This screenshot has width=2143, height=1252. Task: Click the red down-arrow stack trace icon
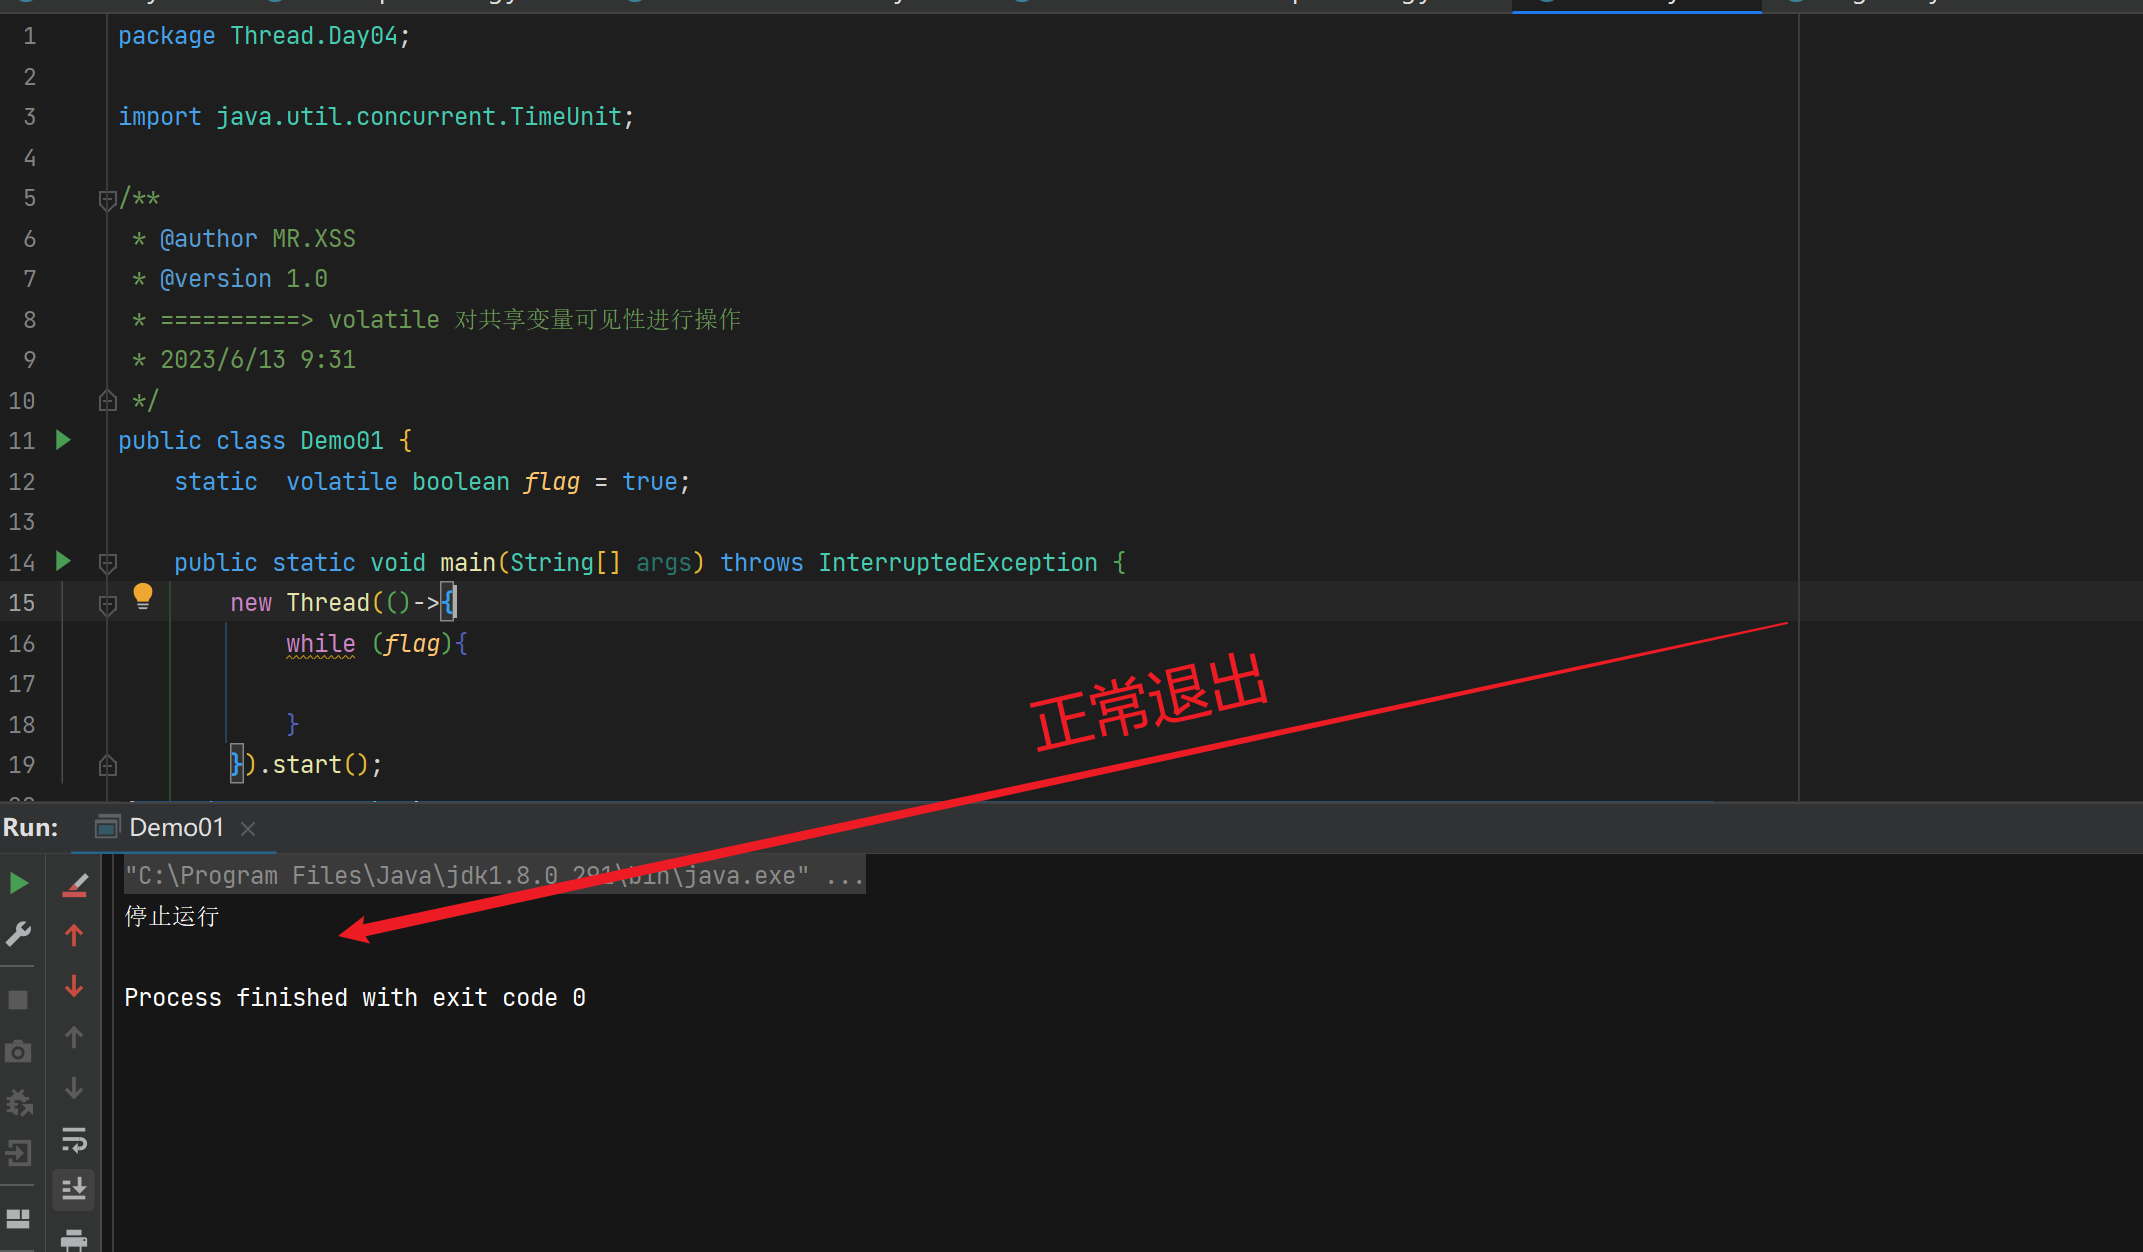click(74, 987)
